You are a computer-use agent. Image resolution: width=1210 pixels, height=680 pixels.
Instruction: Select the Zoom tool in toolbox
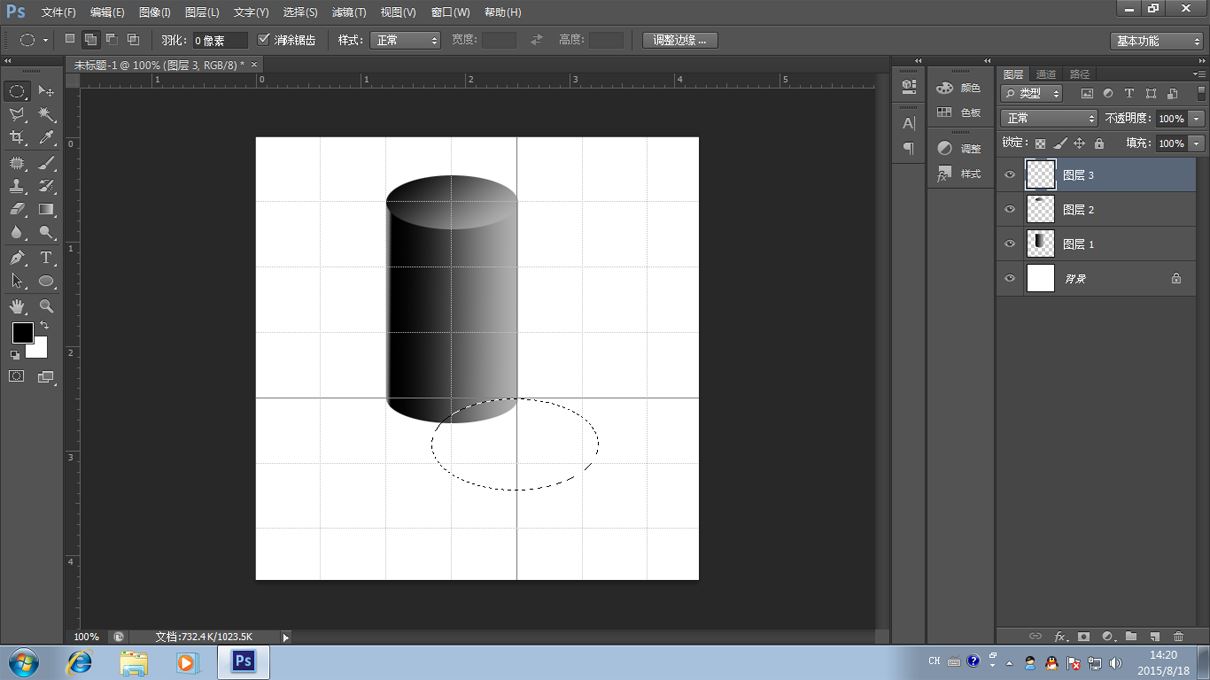(46, 307)
